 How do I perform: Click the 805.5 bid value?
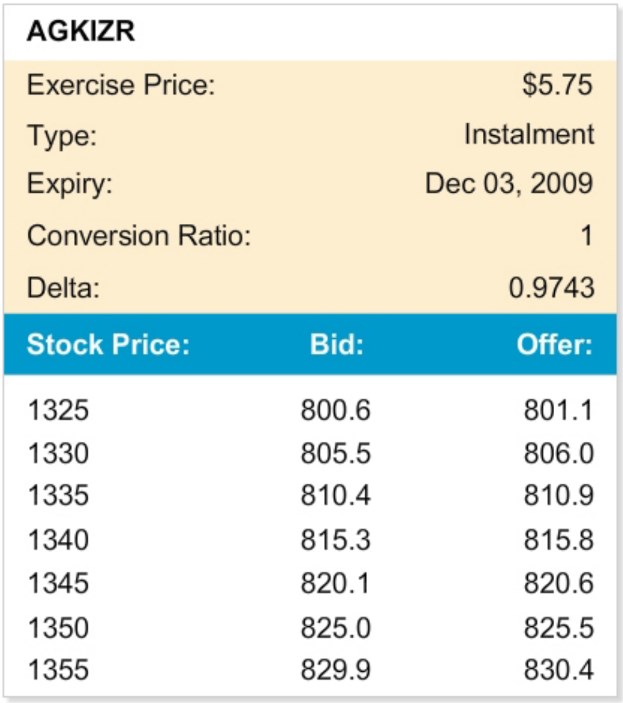coord(335,454)
